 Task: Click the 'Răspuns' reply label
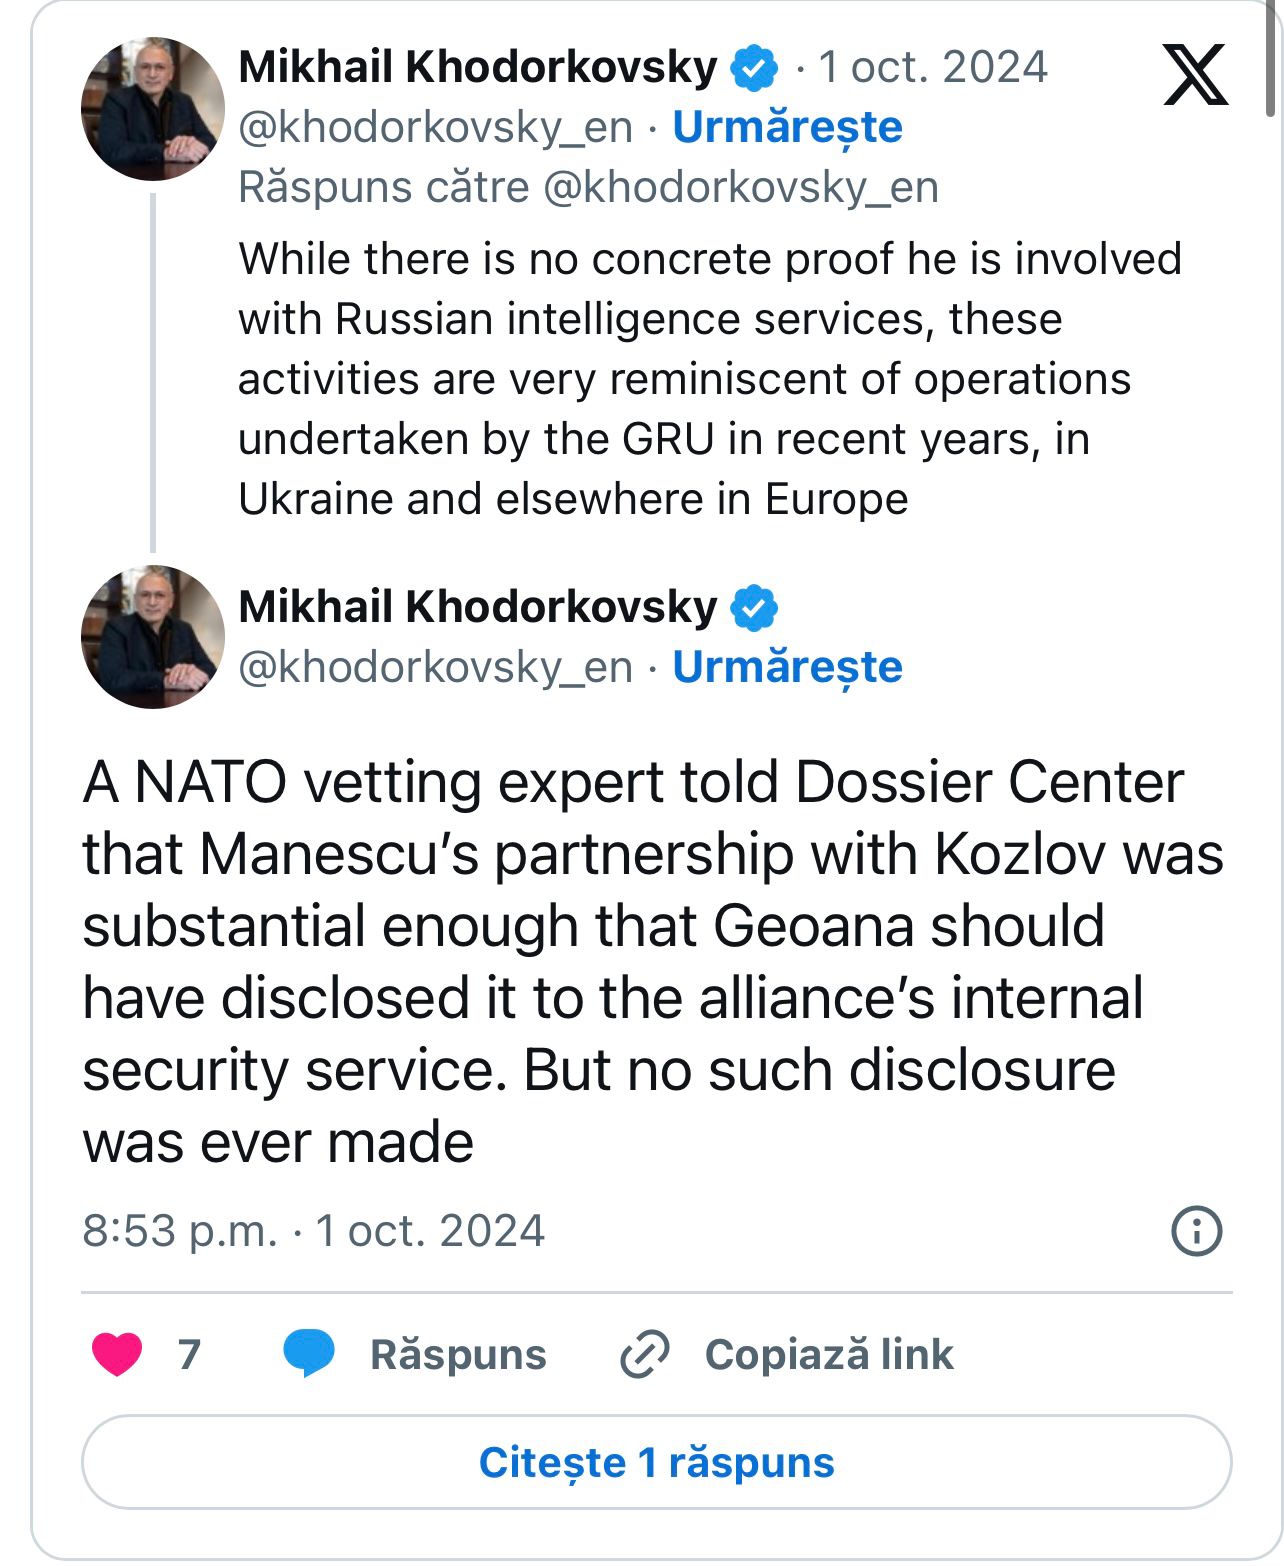[x=458, y=1355]
